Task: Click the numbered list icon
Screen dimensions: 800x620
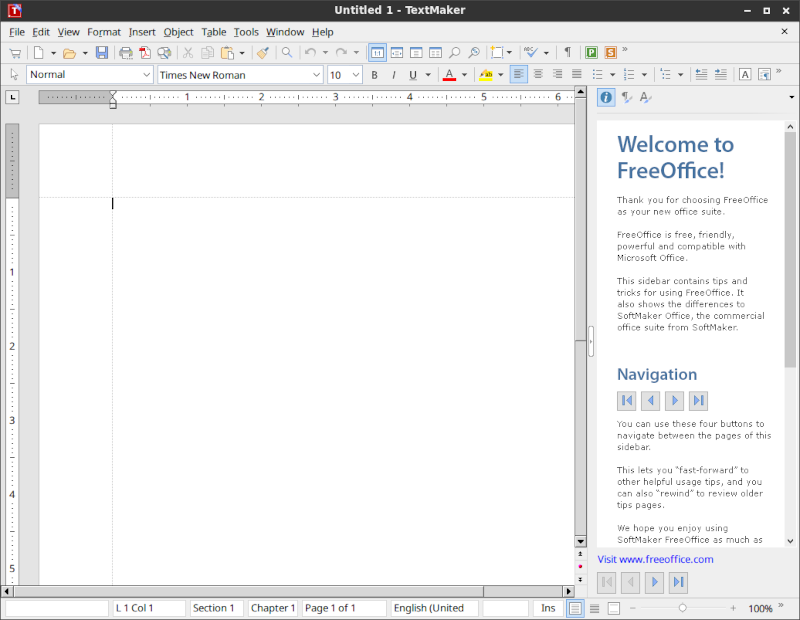Action: 629,75
